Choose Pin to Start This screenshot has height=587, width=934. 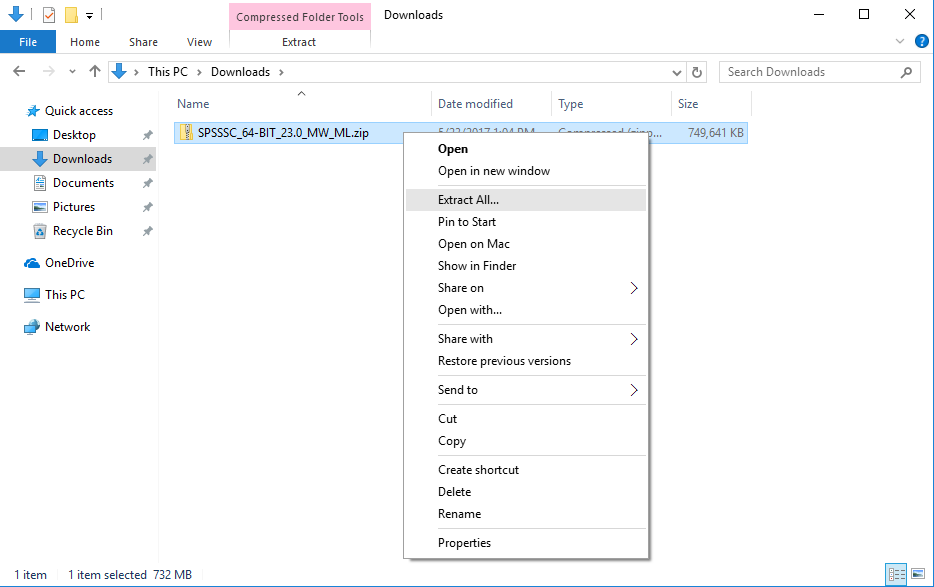click(x=466, y=222)
